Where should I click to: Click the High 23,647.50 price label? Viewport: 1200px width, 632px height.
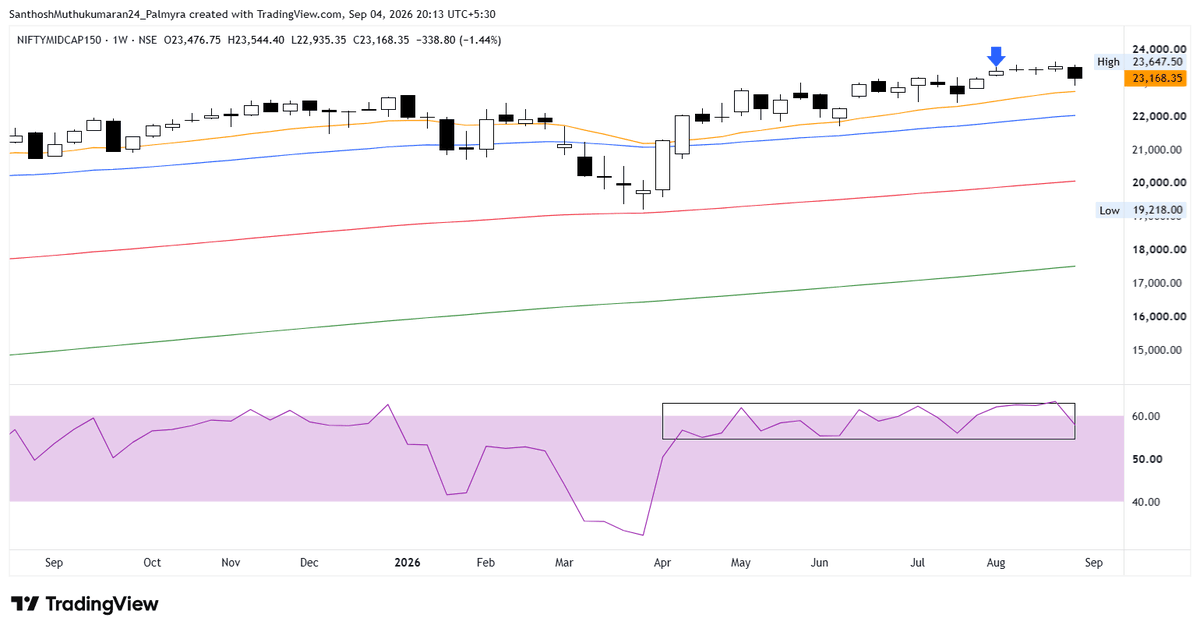click(x=1141, y=62)
